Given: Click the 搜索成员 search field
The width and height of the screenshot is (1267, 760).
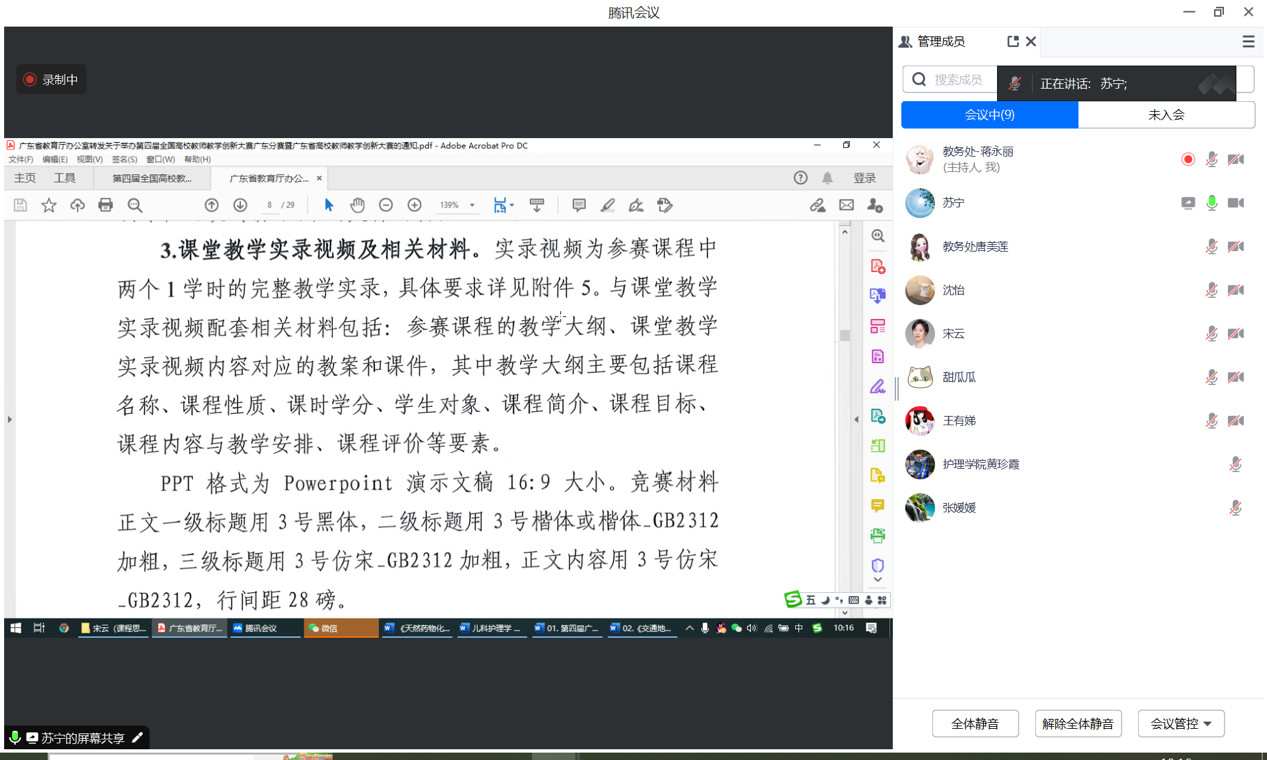Looking at the screenshot, I should pyautogui.click(x=957, y=80).
